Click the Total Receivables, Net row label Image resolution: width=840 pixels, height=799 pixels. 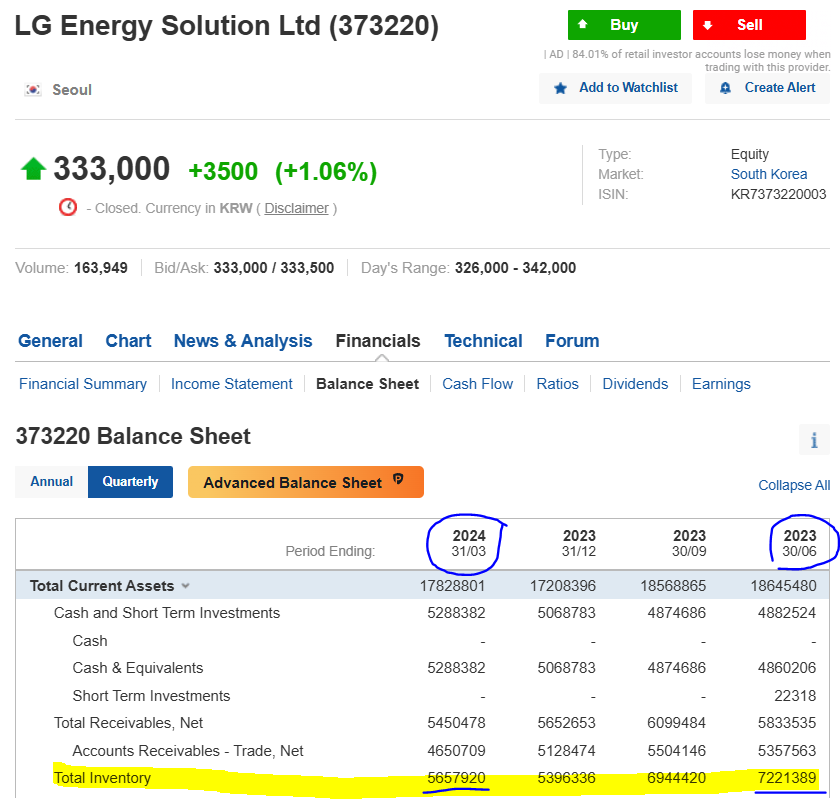tap(128, 723)
